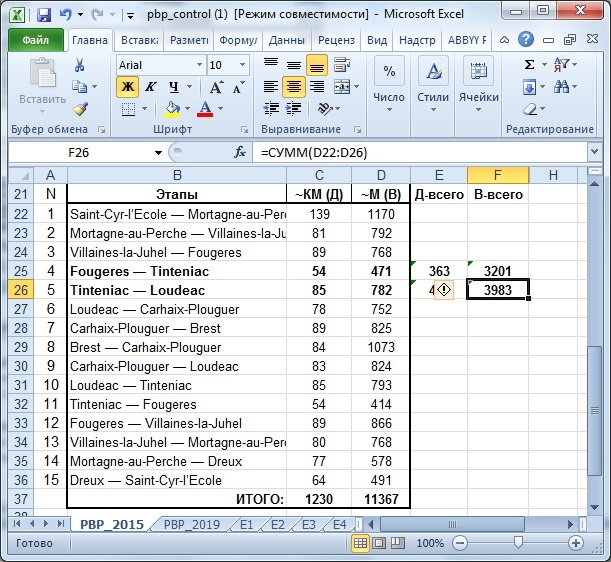The image size is (611, 562).
Task: Click the Format Painter brush icon
Action: tap(80, 109)
